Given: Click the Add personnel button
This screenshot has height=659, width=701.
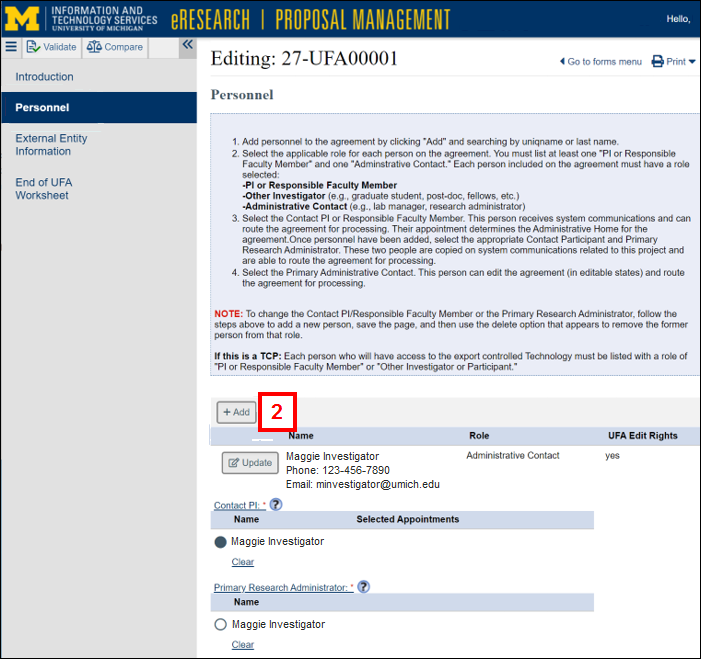Looking at the screenshot, I should (236, 412).
